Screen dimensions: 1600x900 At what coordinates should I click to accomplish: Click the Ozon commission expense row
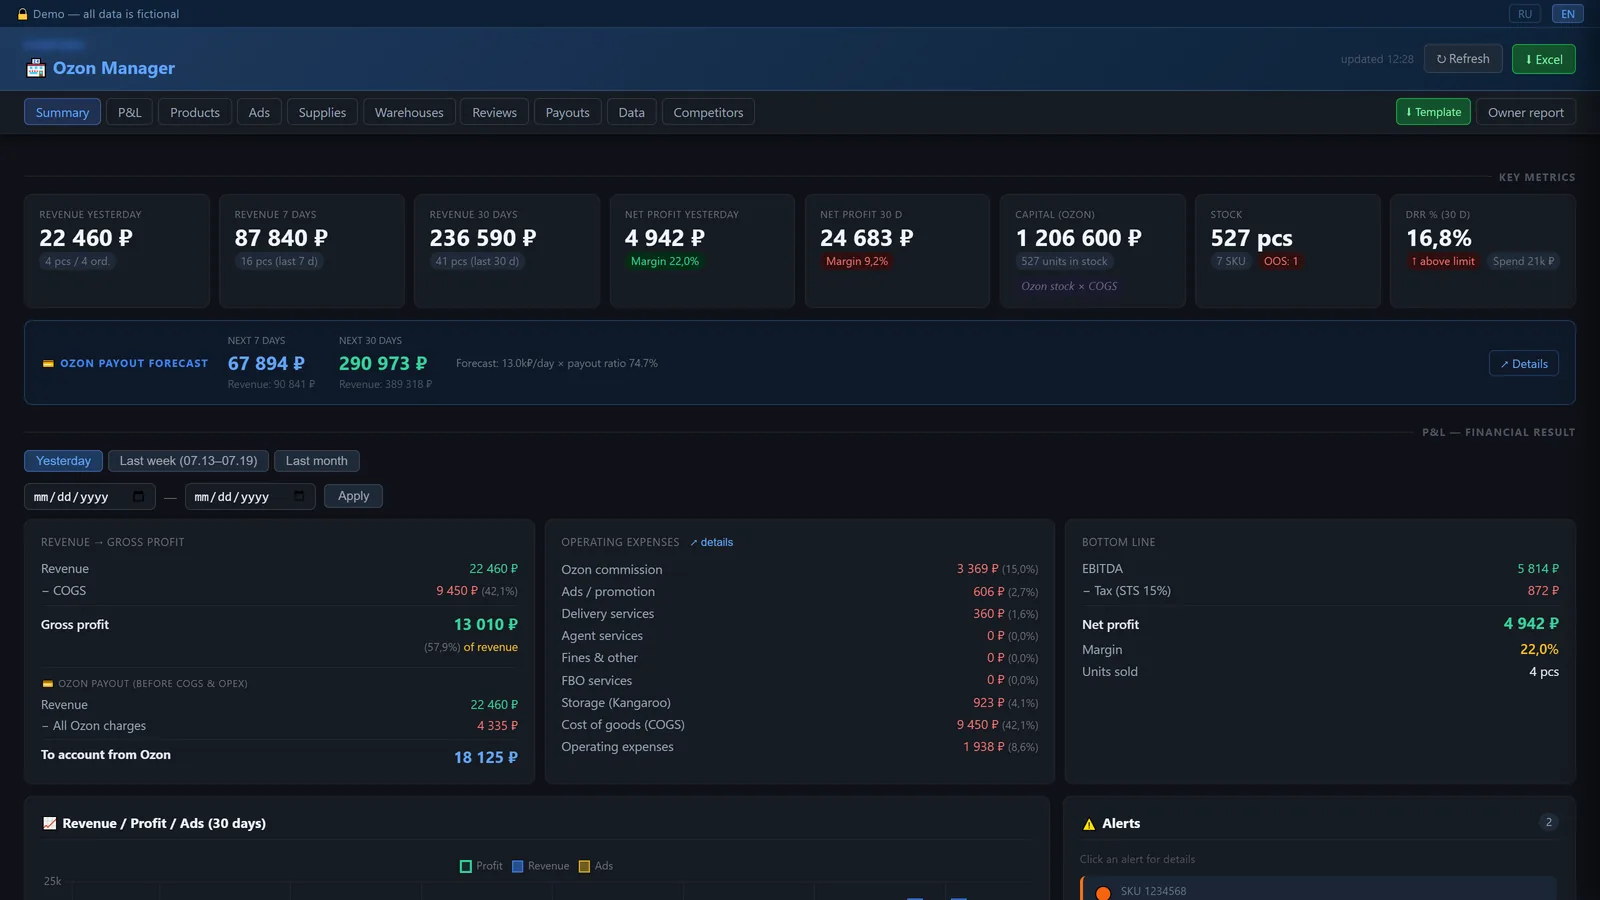(x=800, y=569)
